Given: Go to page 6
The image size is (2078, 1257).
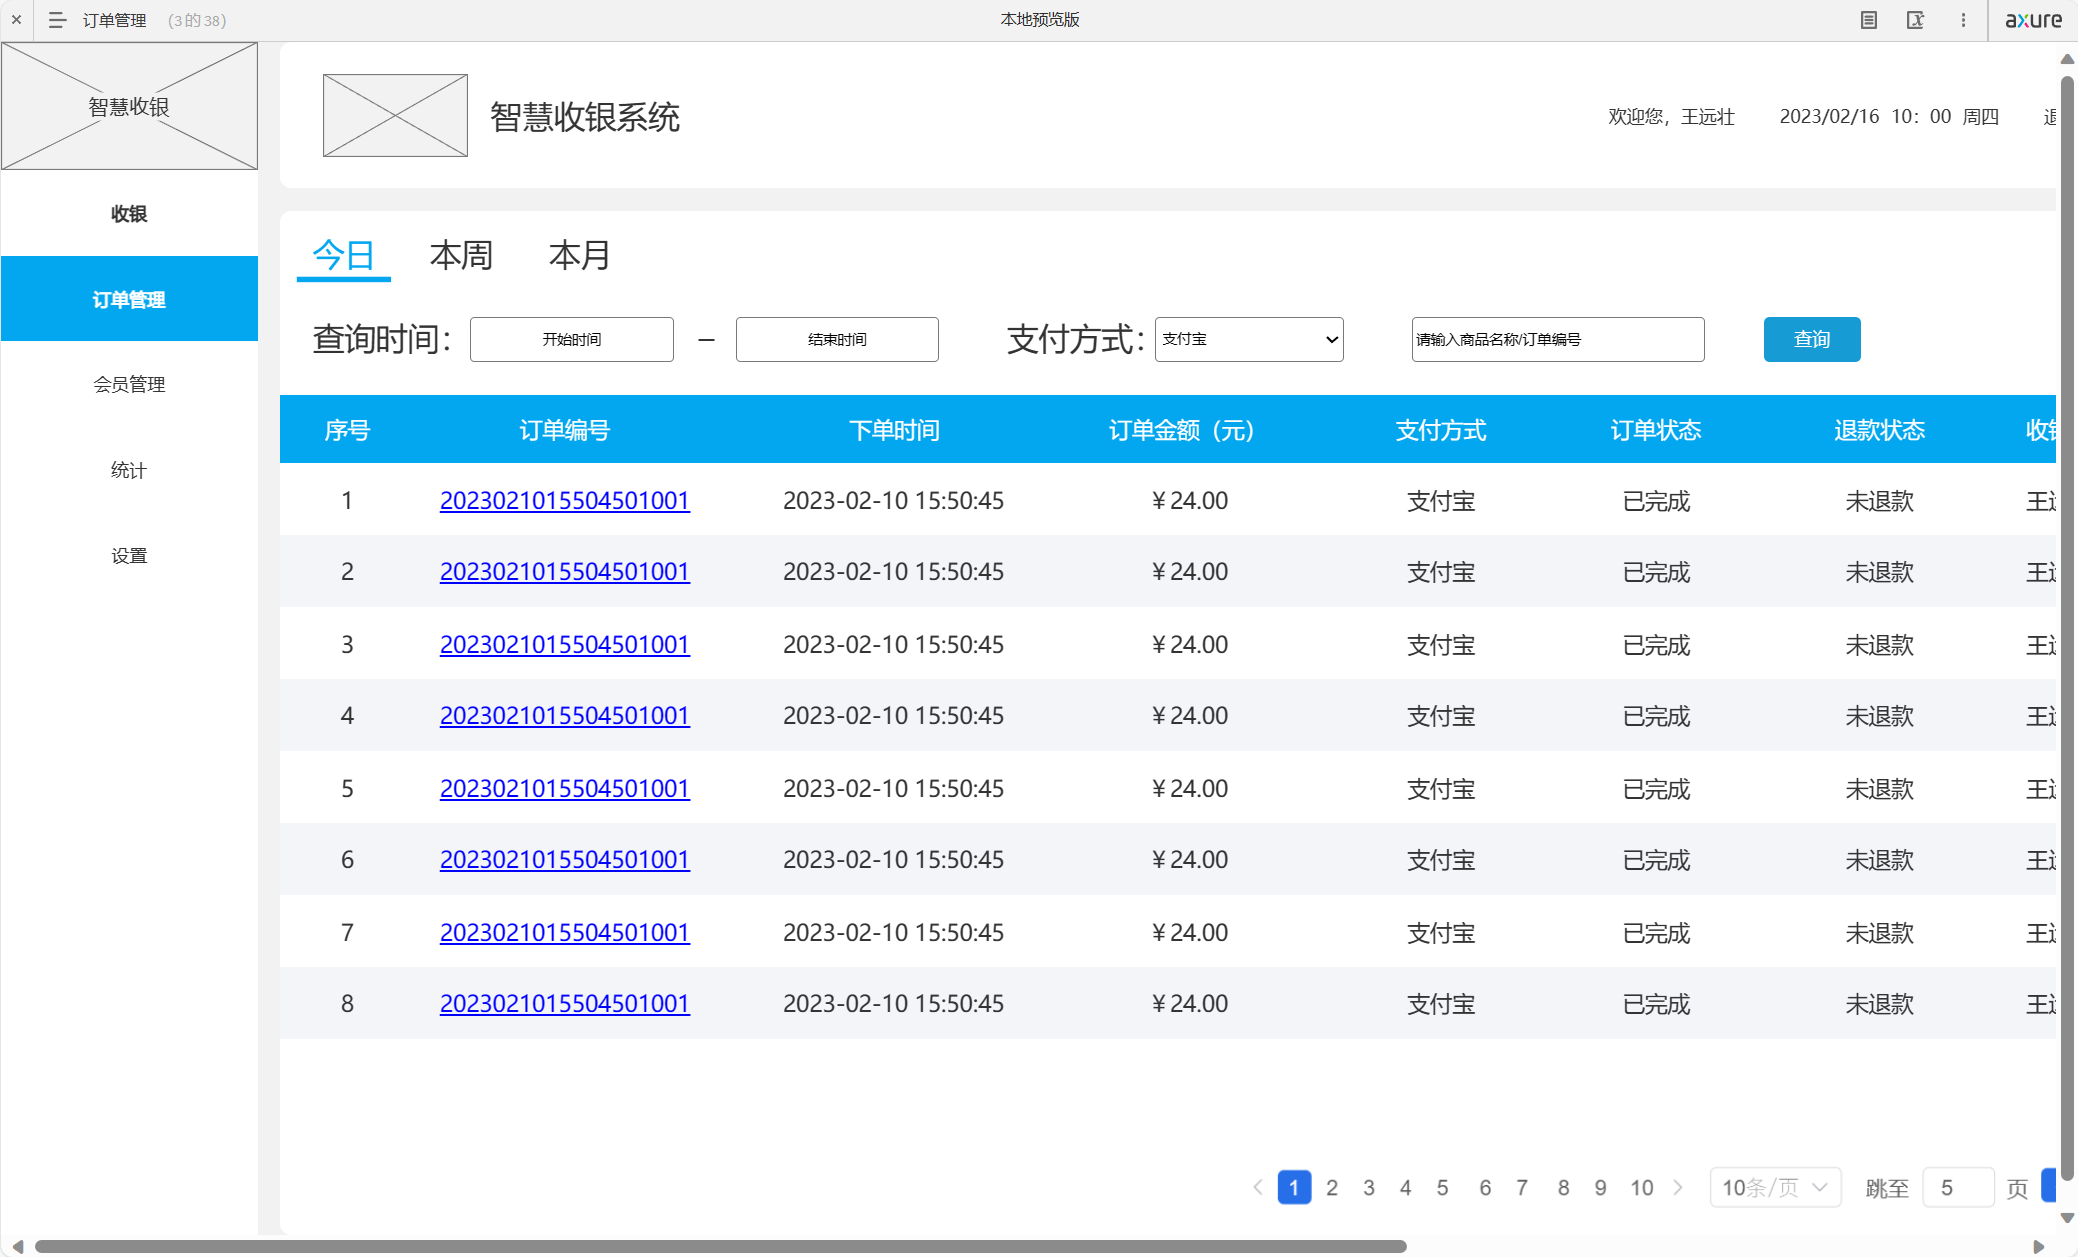Looking at the screenshot, I should point(1485,1187).
